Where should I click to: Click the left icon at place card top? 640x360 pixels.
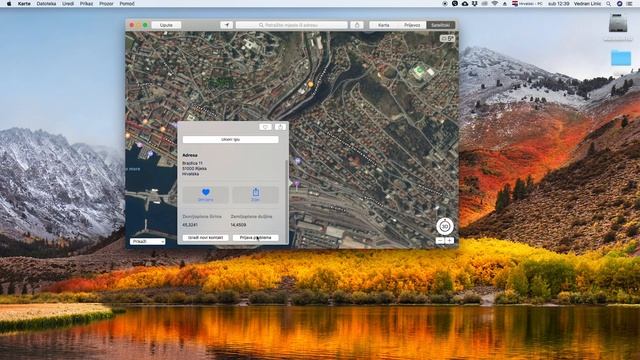pyautogui.click(x=265, y=127)
